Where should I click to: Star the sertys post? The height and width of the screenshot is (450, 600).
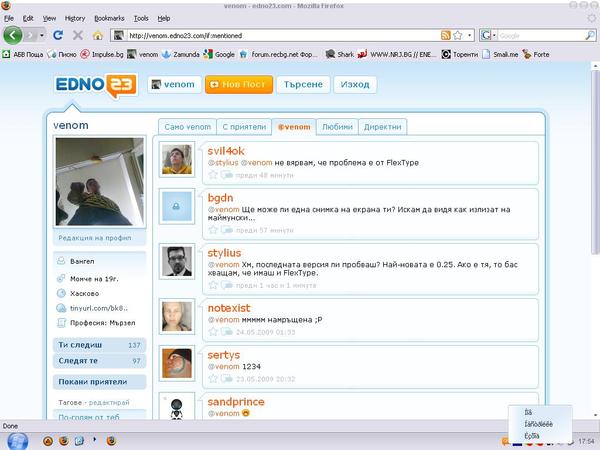point(213,379)
